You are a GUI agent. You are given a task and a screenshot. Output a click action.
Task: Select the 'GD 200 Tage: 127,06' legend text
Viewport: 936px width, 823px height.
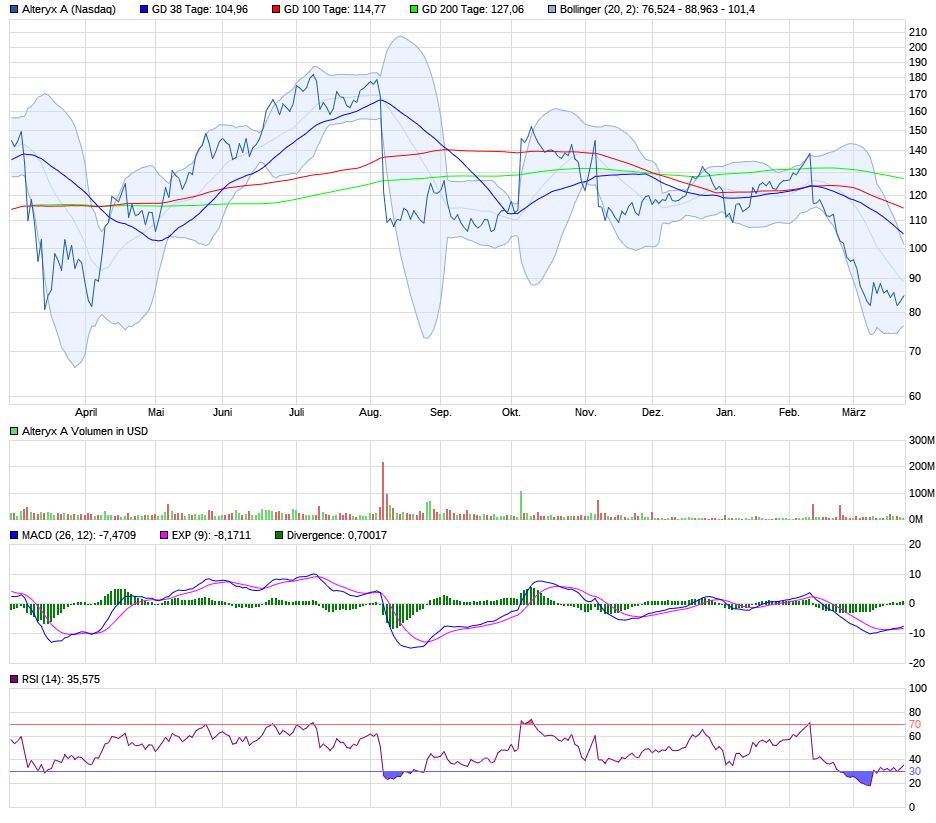point(473,9)
